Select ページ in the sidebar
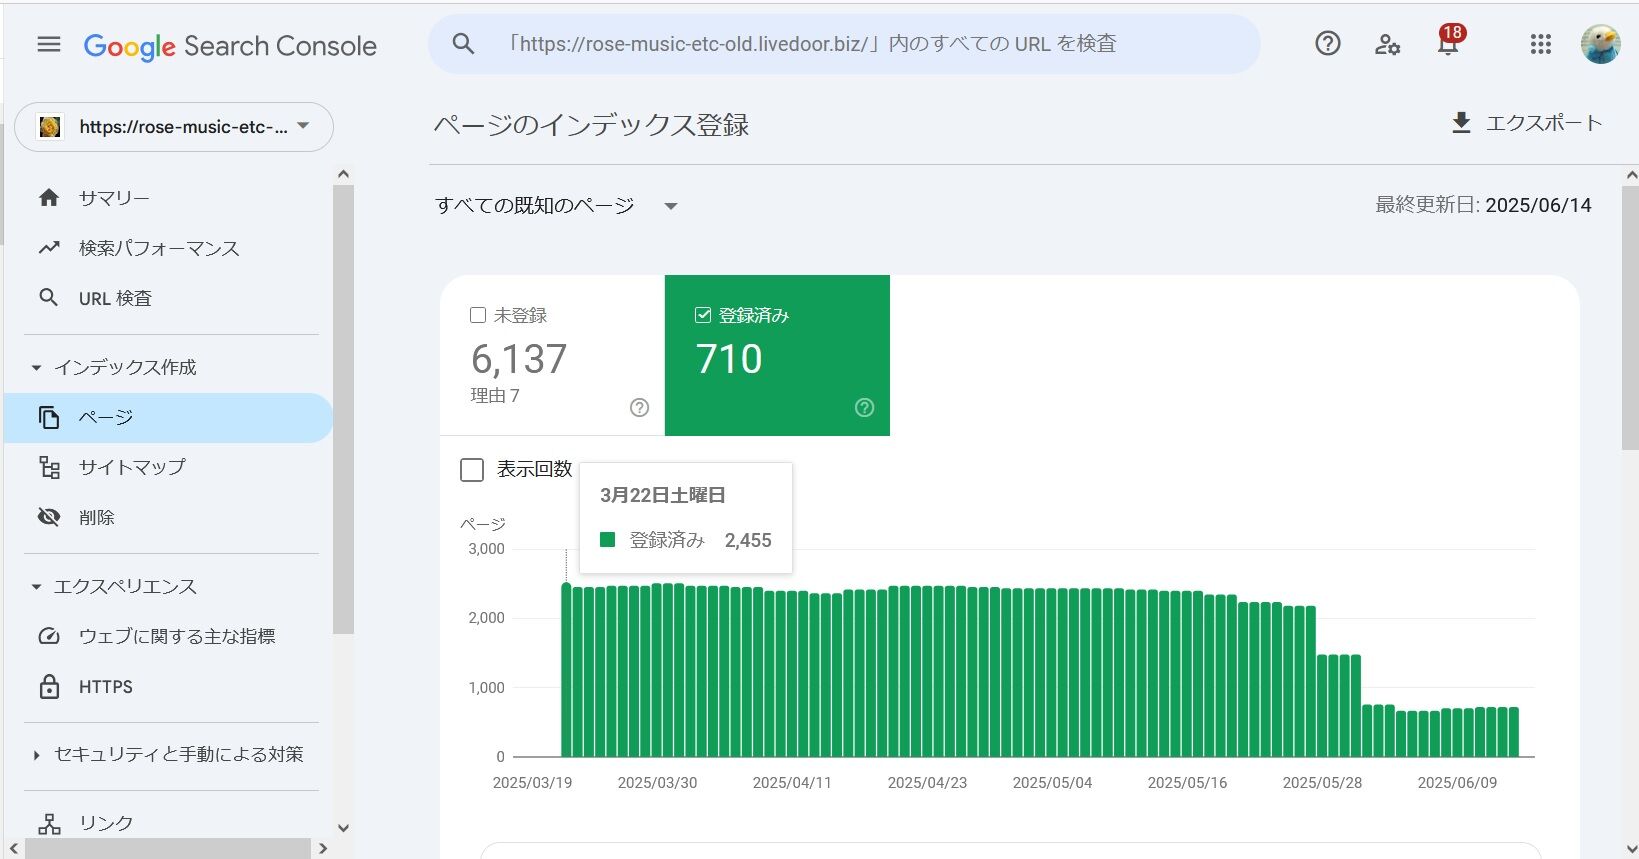1639x859 pixels. click(x=169, y=418)
